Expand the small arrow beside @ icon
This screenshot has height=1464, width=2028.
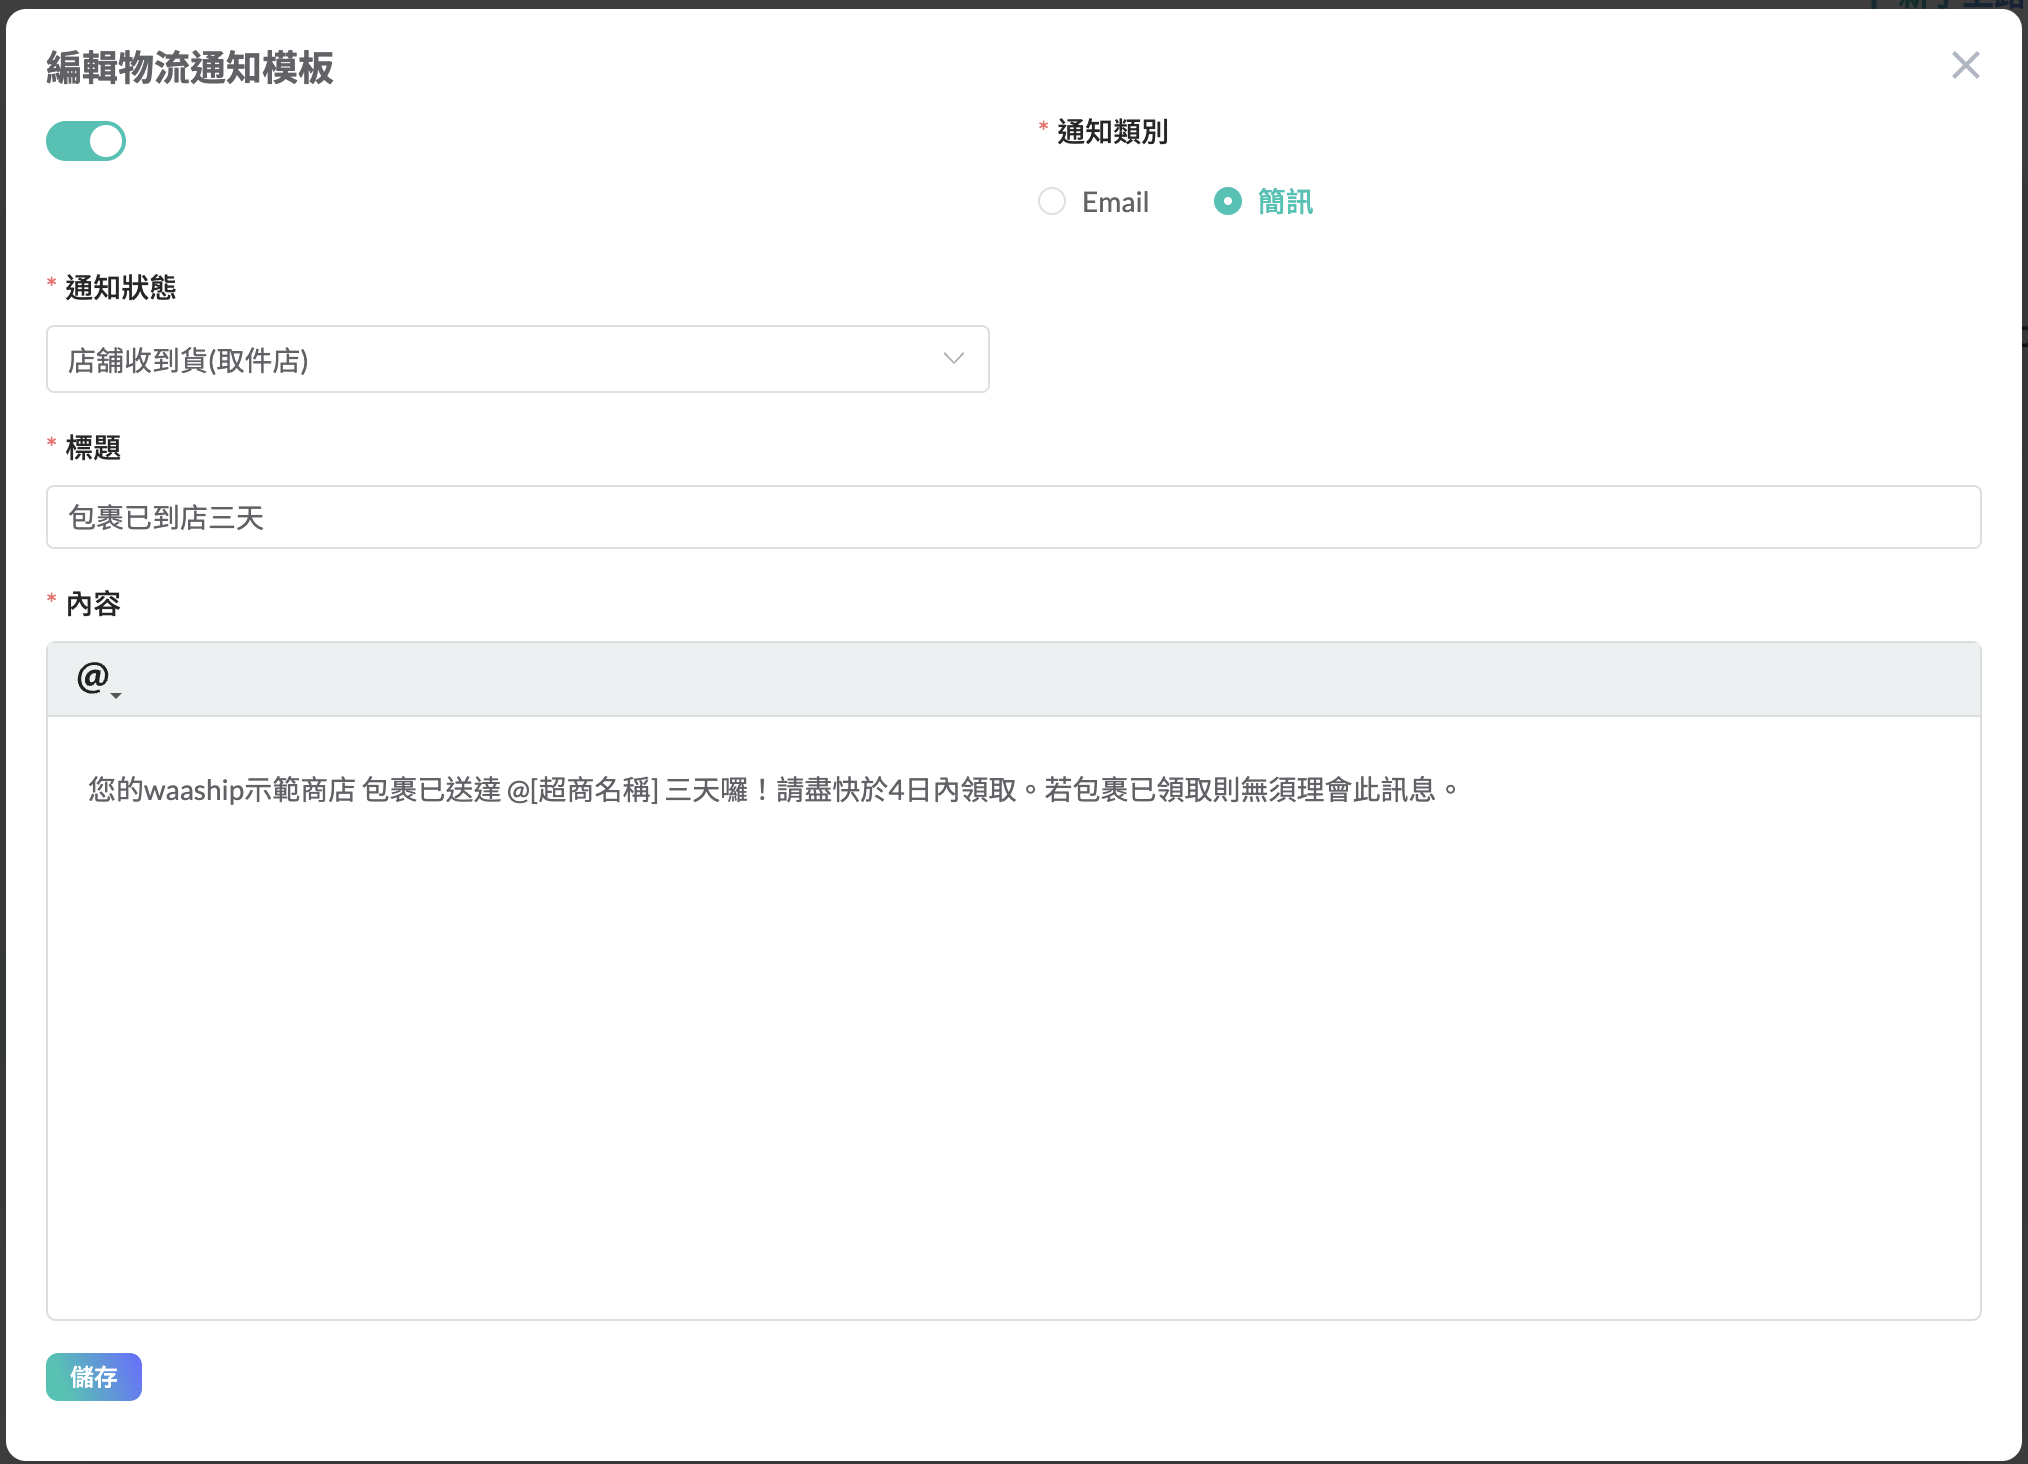pos(117,695)
